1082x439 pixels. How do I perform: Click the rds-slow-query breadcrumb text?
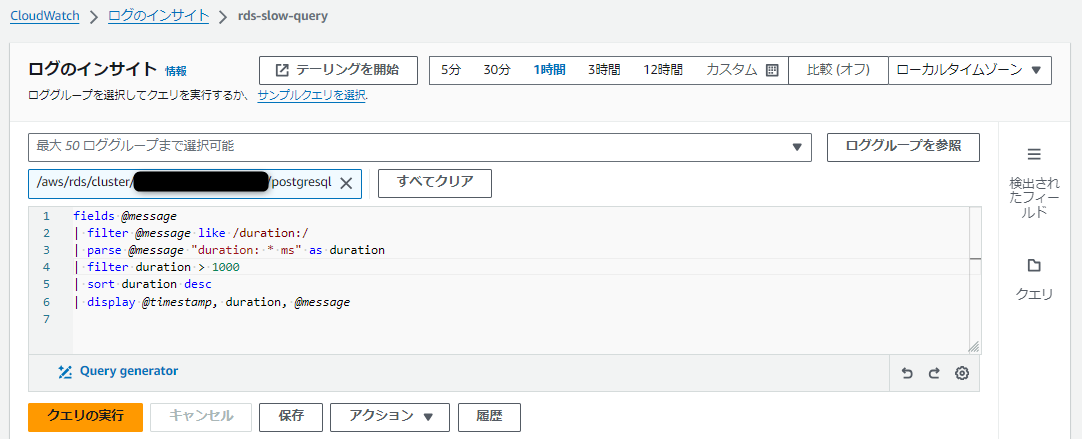(x=283, y=16)
